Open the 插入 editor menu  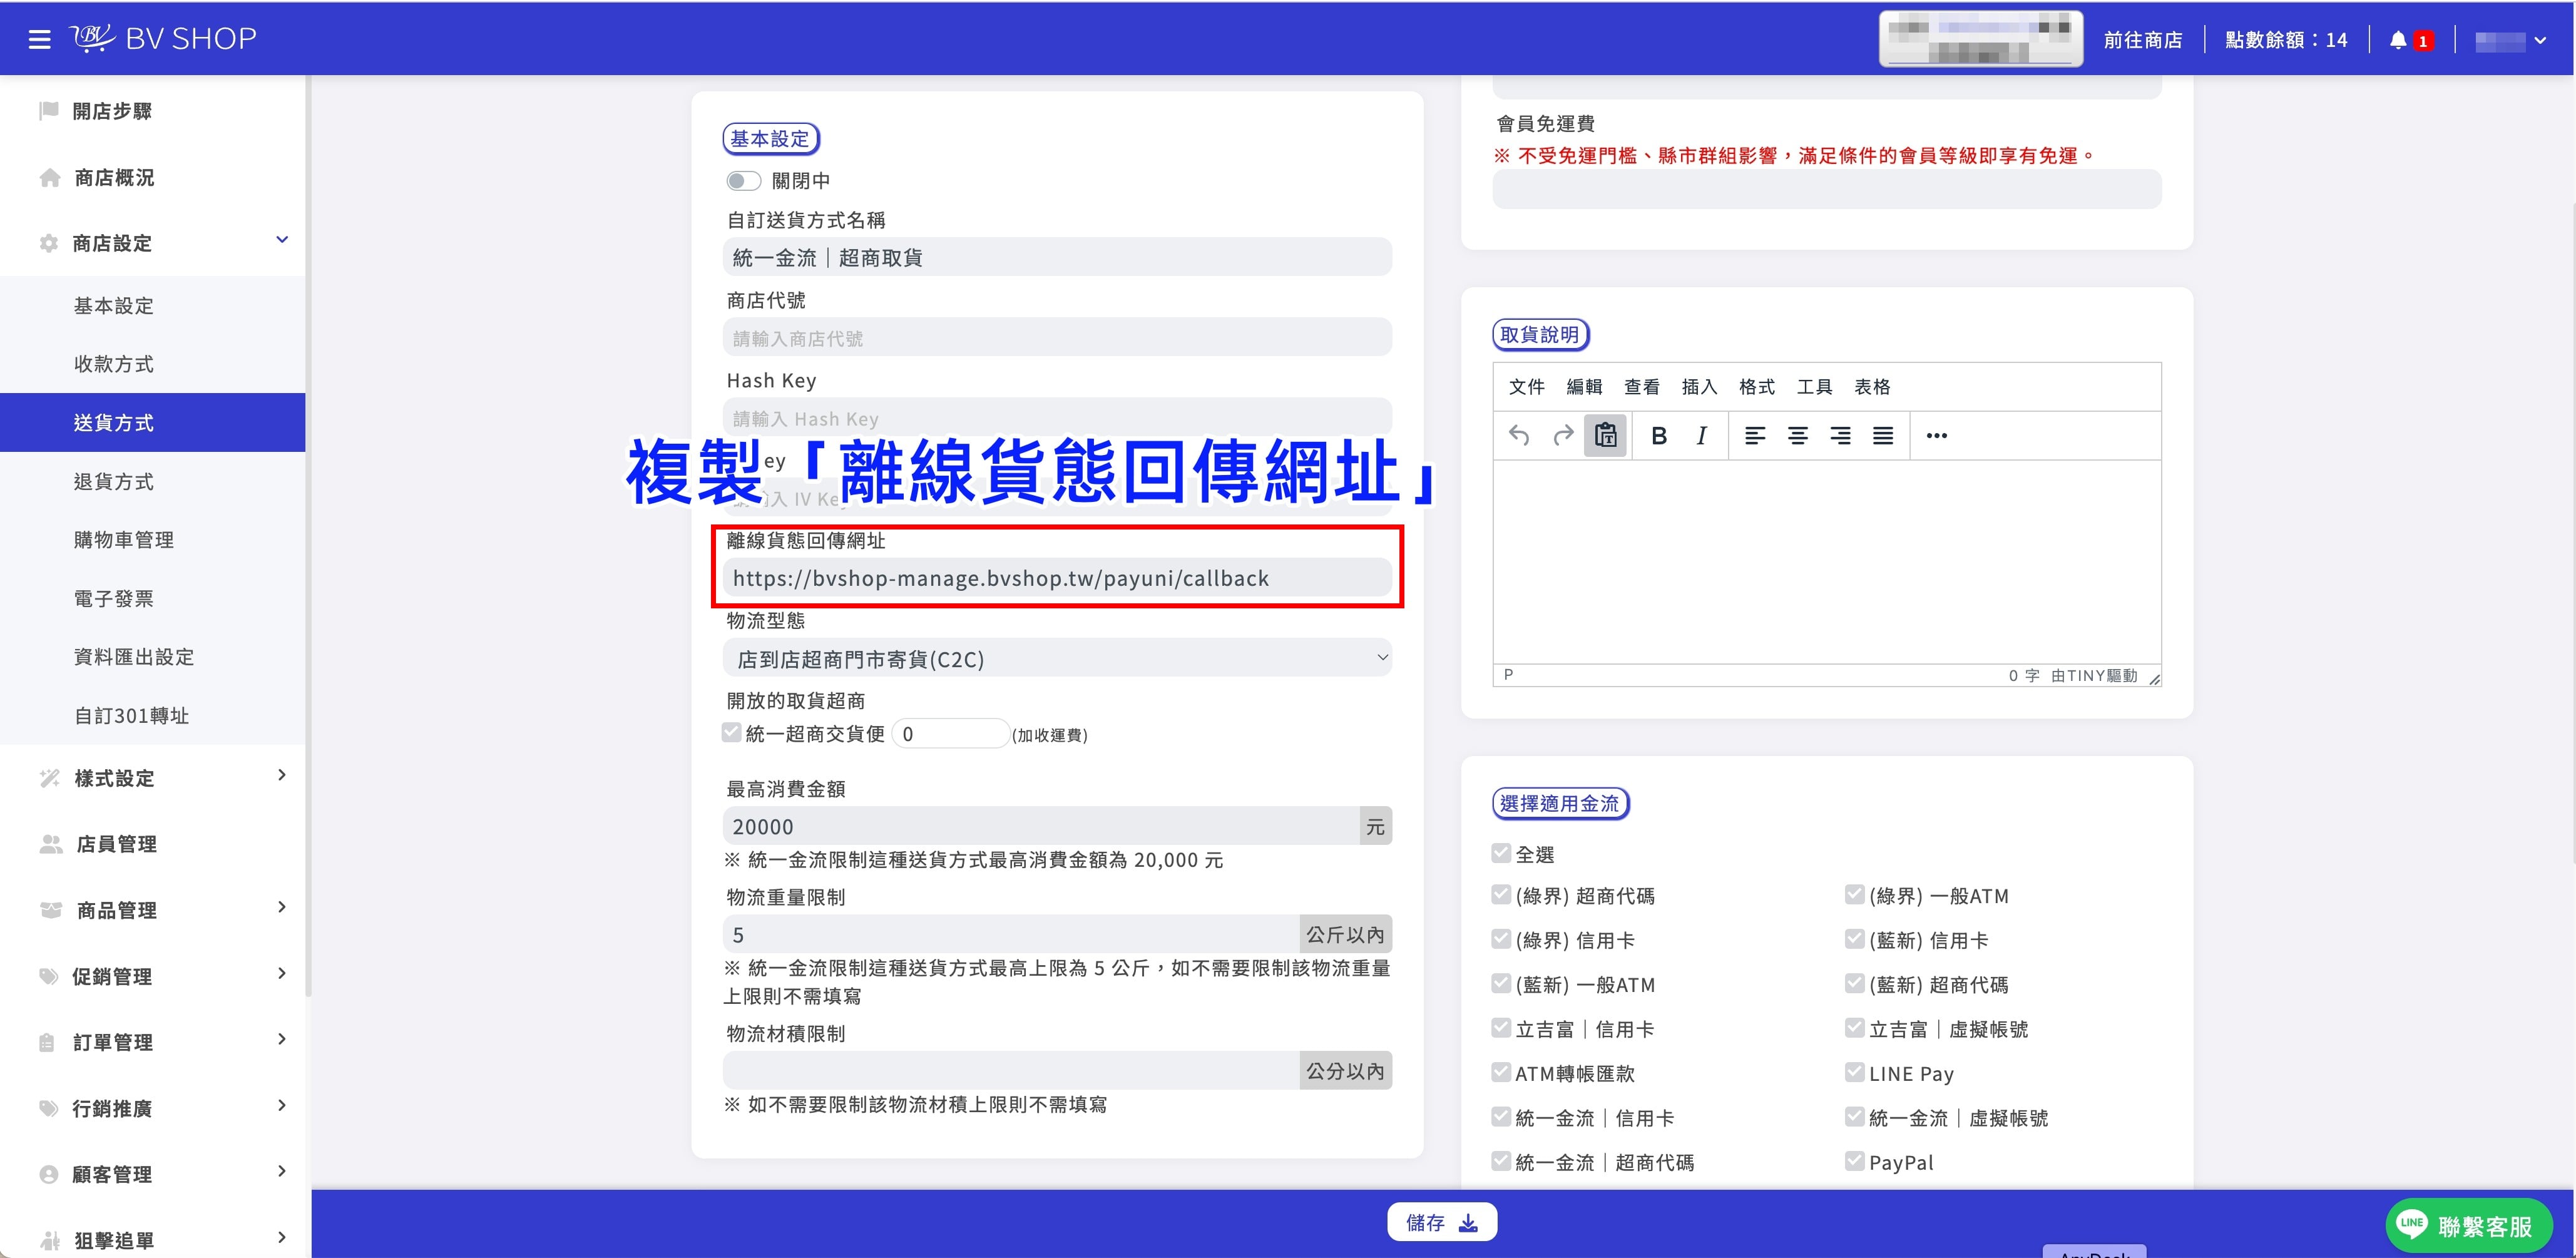[1699, 387]
